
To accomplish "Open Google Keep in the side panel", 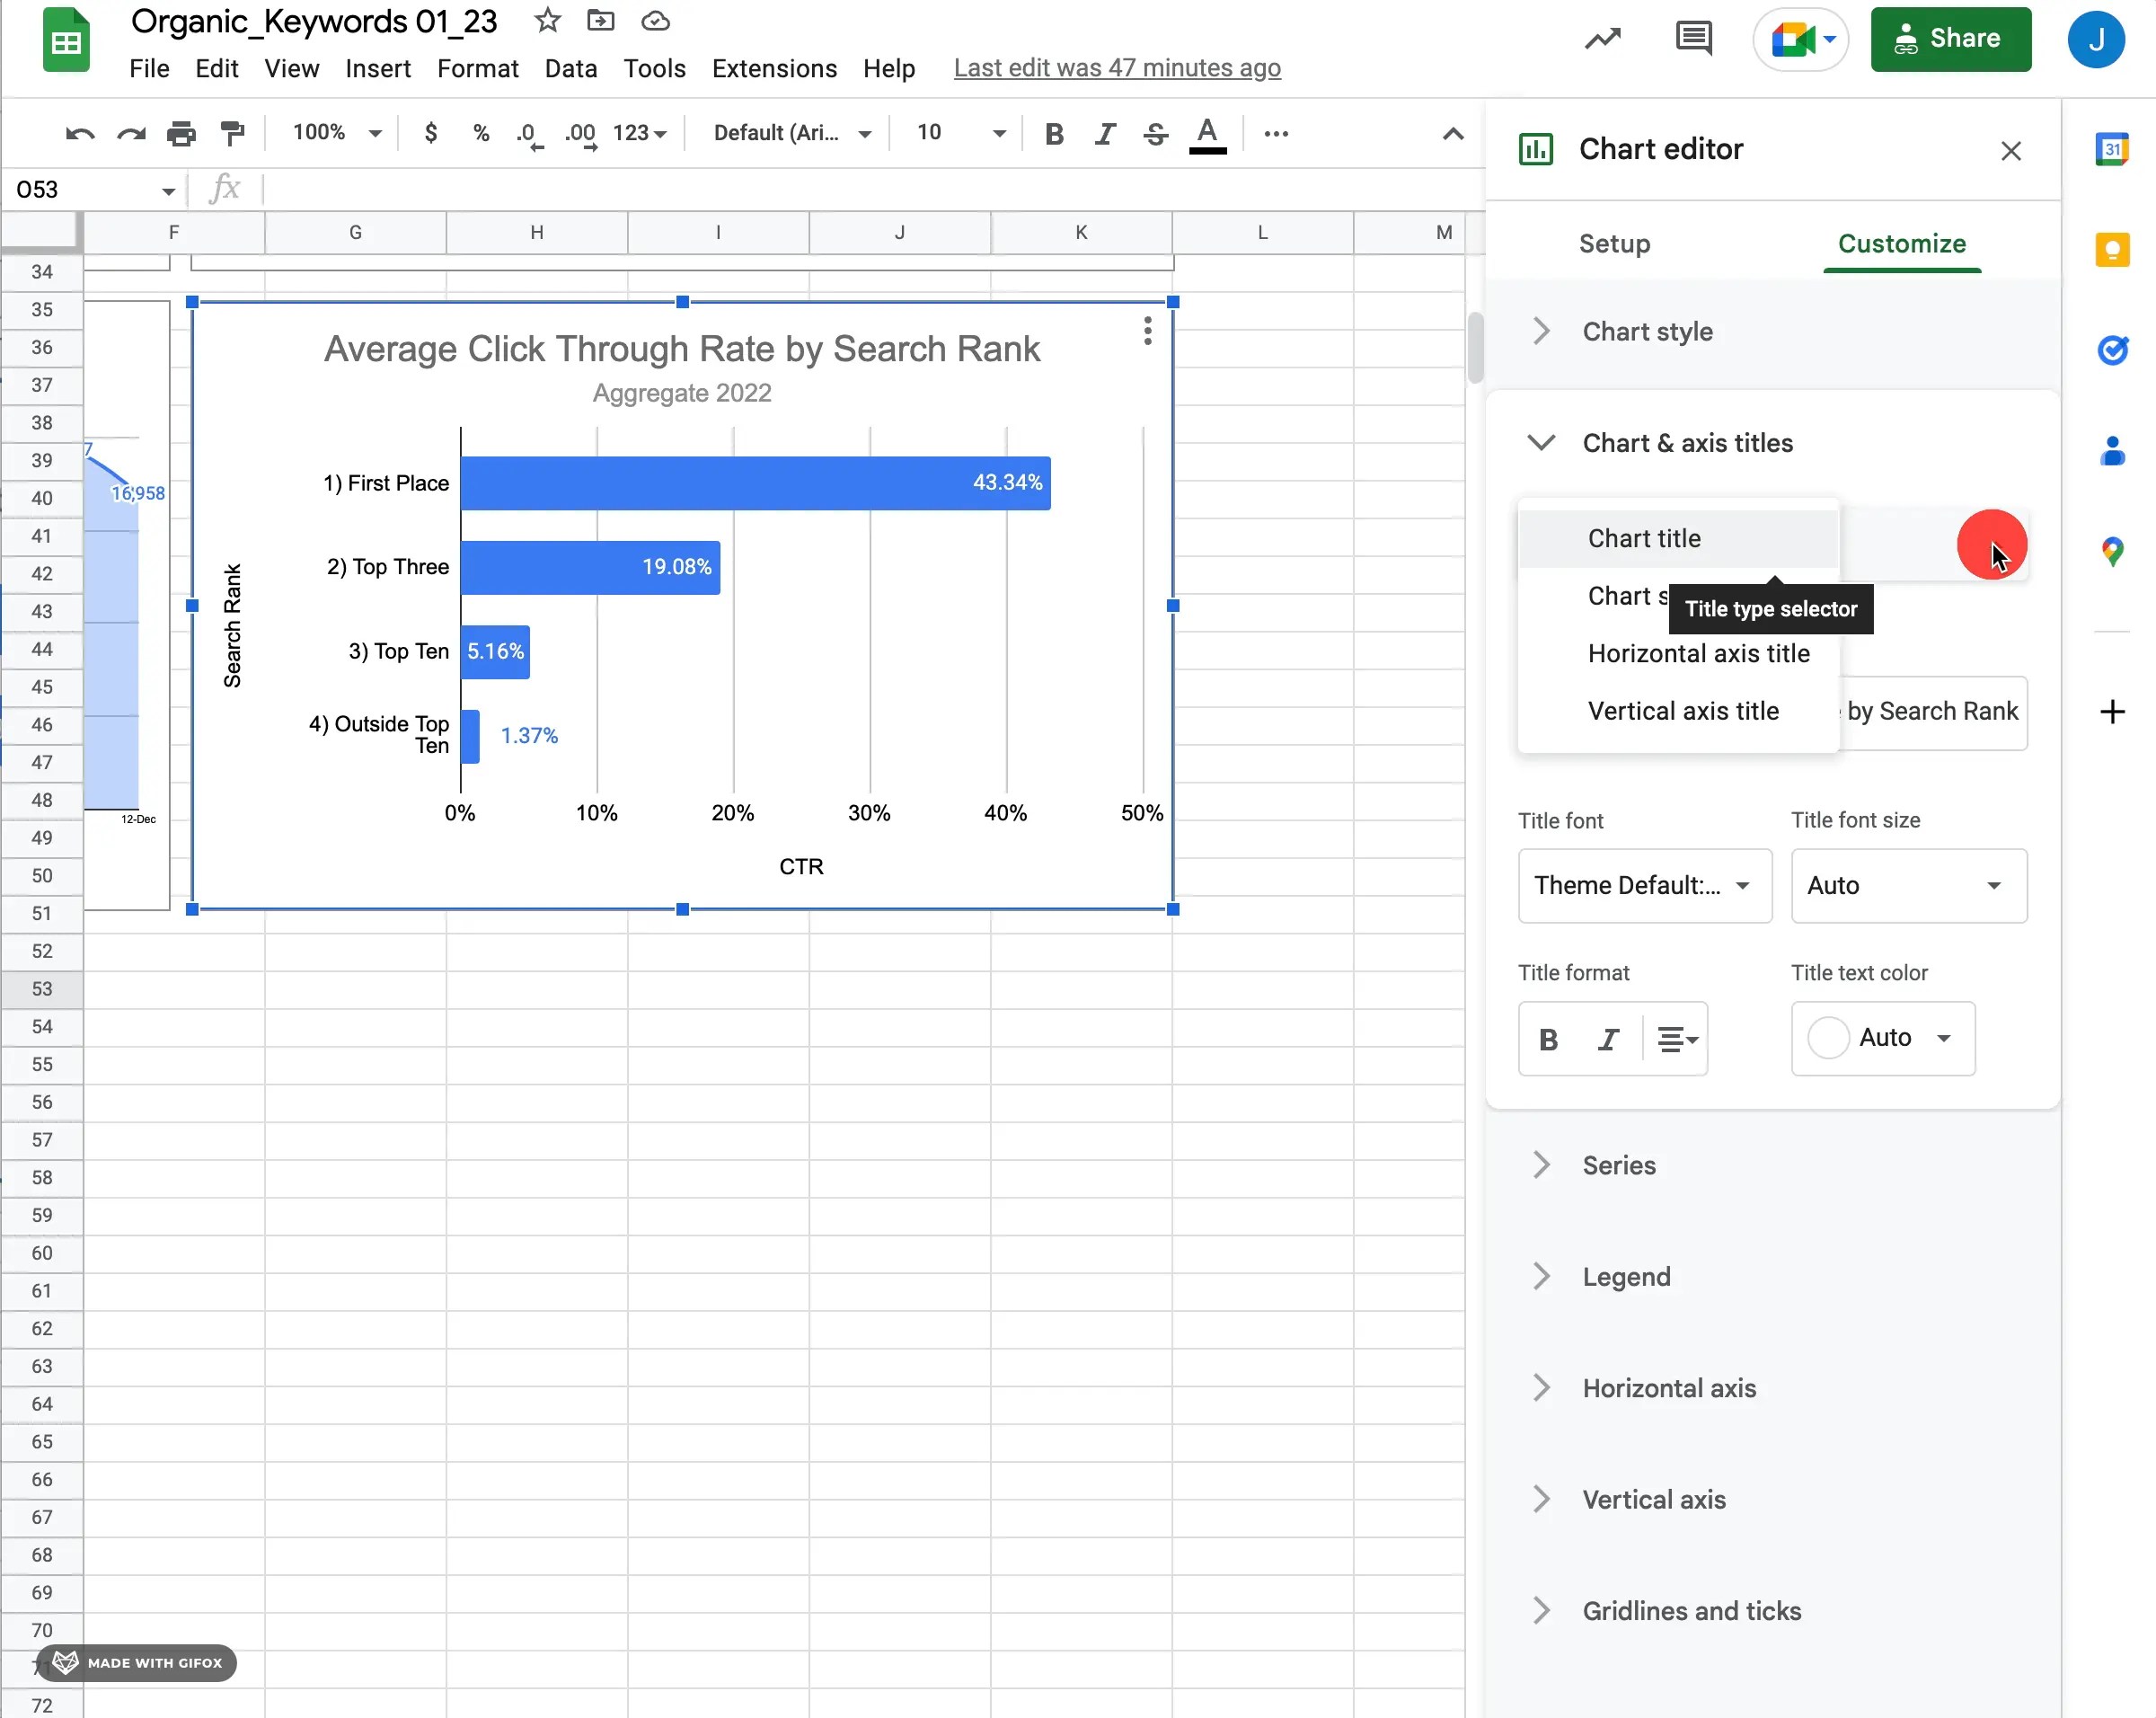I will (2113, 249).
